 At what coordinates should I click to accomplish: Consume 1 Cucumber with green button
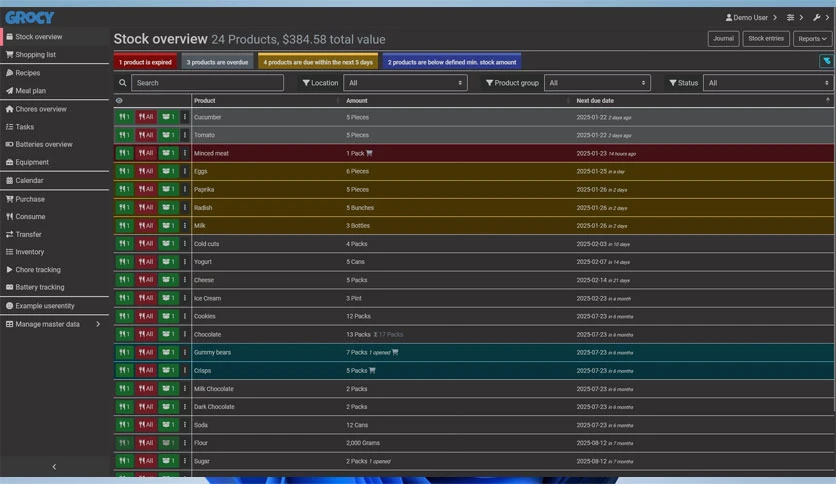pos(124,117)
